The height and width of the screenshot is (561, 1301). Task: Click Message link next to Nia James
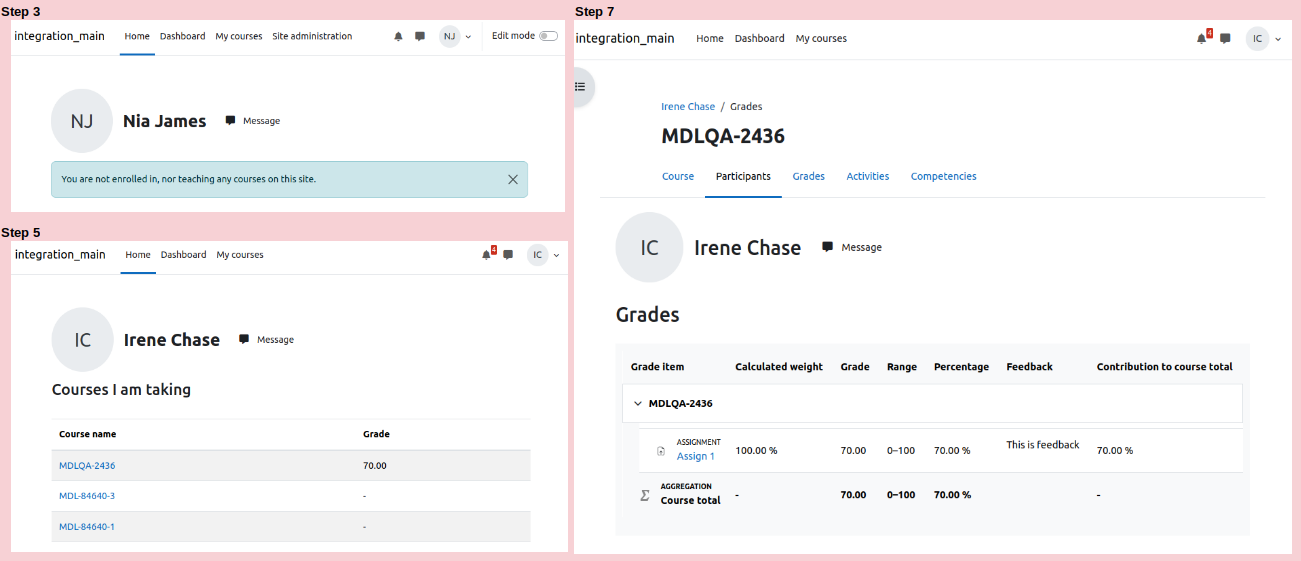[261, 121]
